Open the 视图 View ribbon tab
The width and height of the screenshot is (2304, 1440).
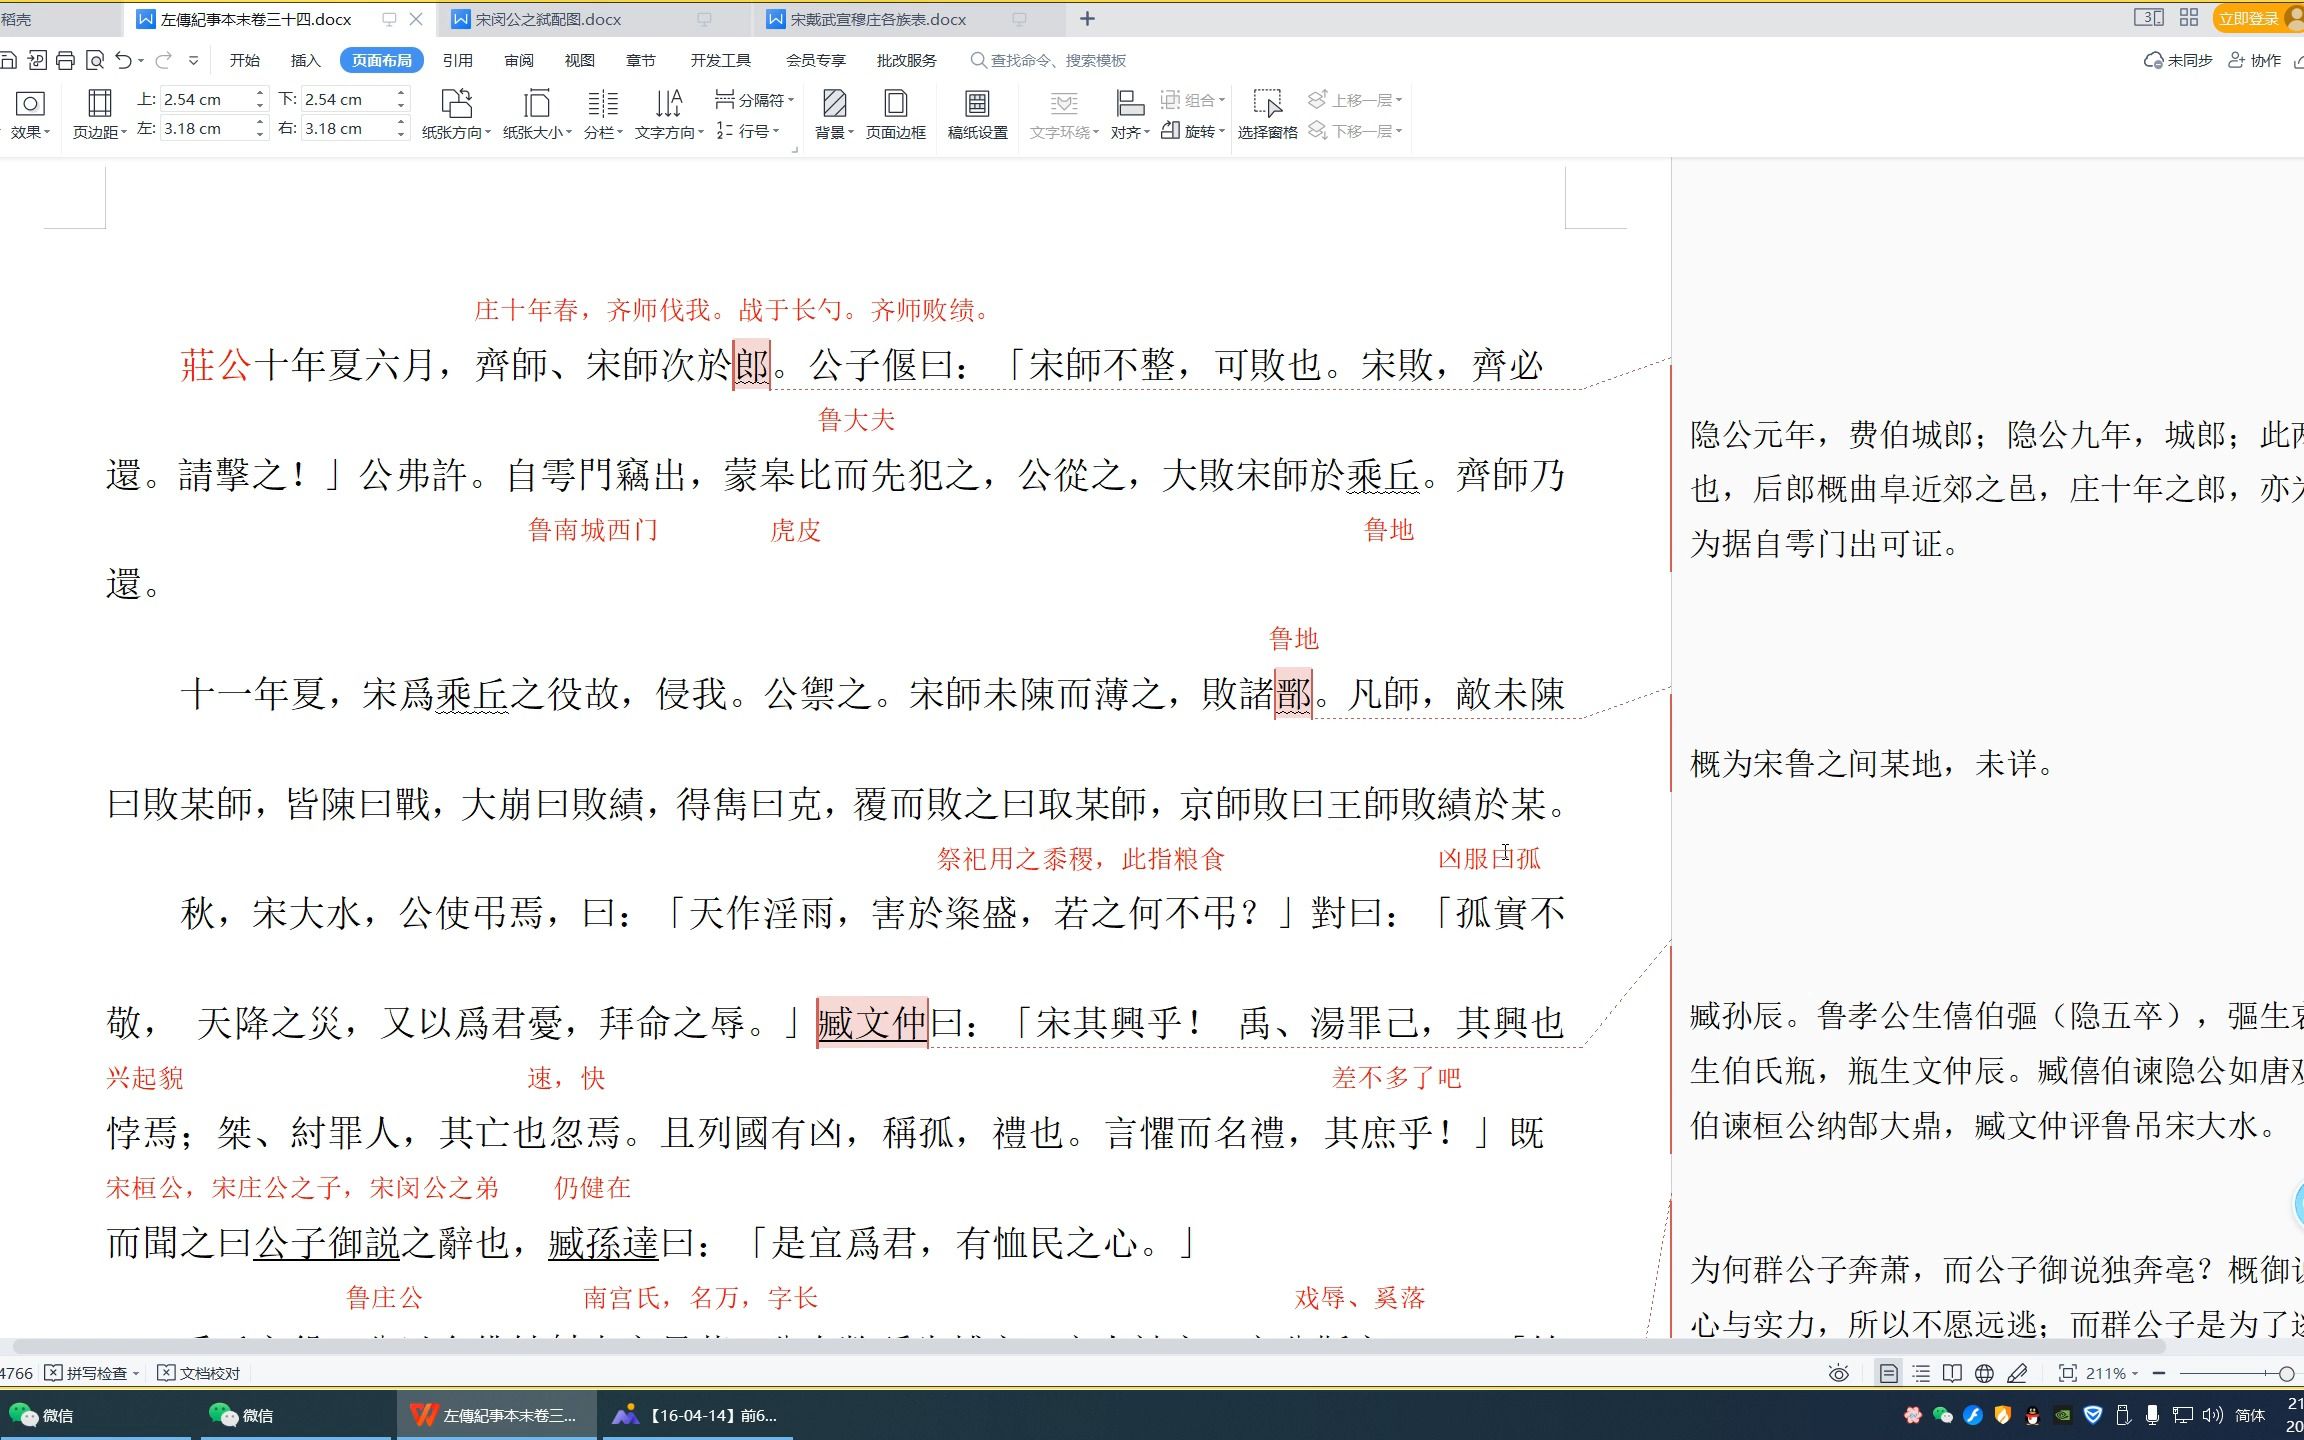(580, 60)
